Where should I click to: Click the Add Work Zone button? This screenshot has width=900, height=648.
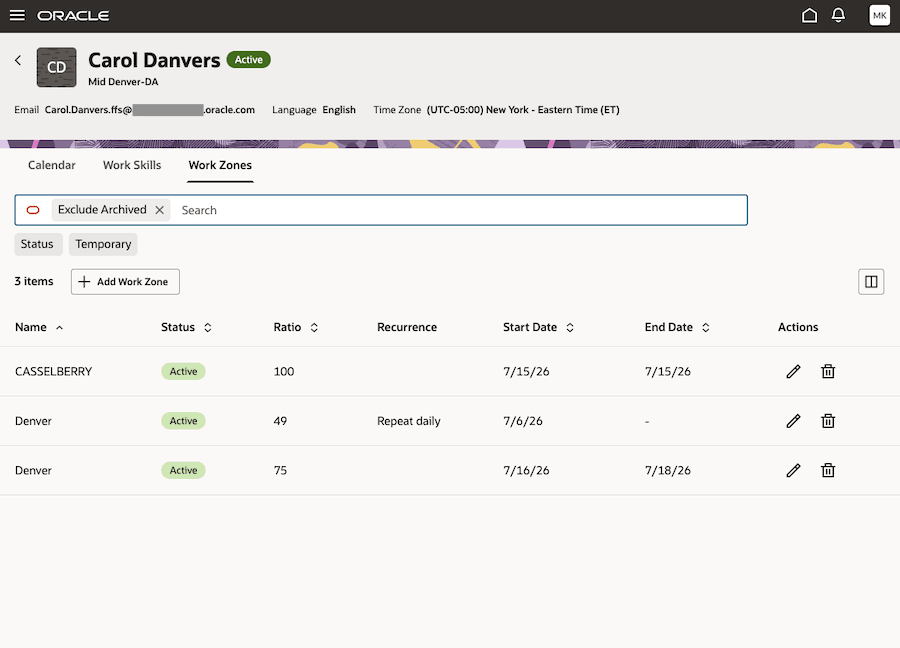[125, 282]
